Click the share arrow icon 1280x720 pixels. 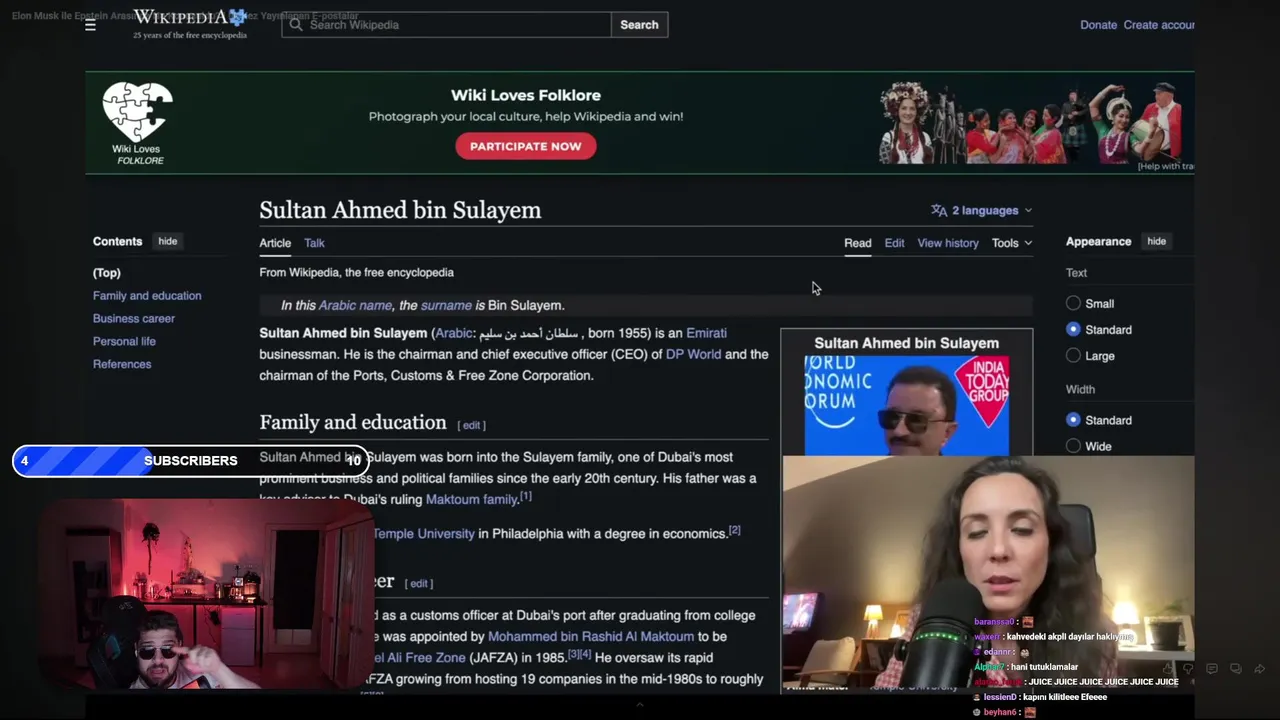(1260, 668)
